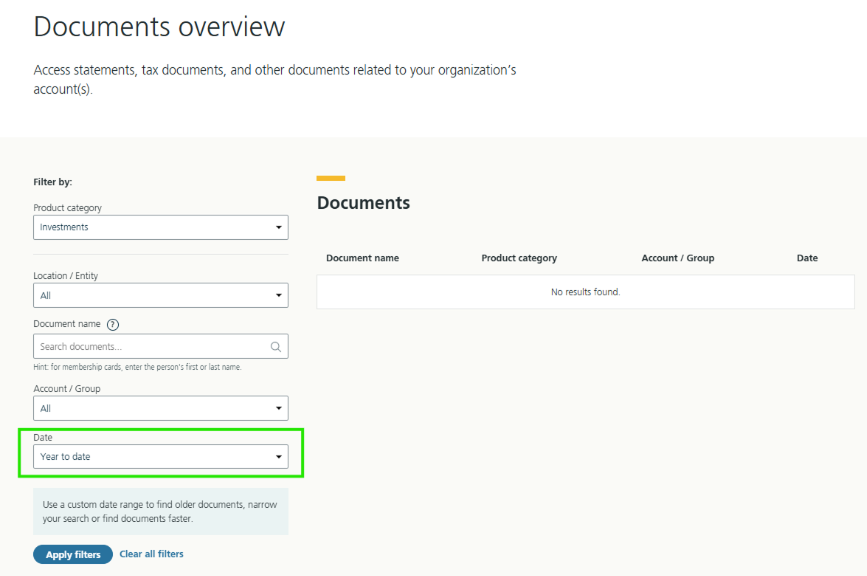Click the Clear all filters link

[x=152, y=554]
